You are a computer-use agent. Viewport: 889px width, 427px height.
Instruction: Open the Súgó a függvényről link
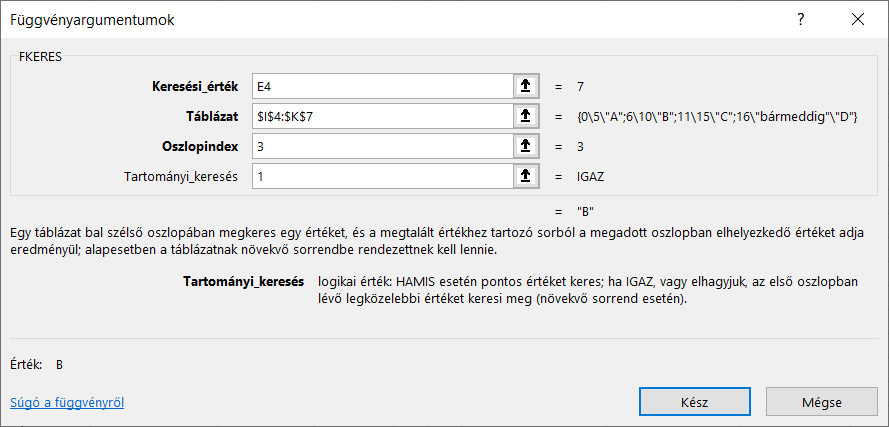click(x=67, y=403)
